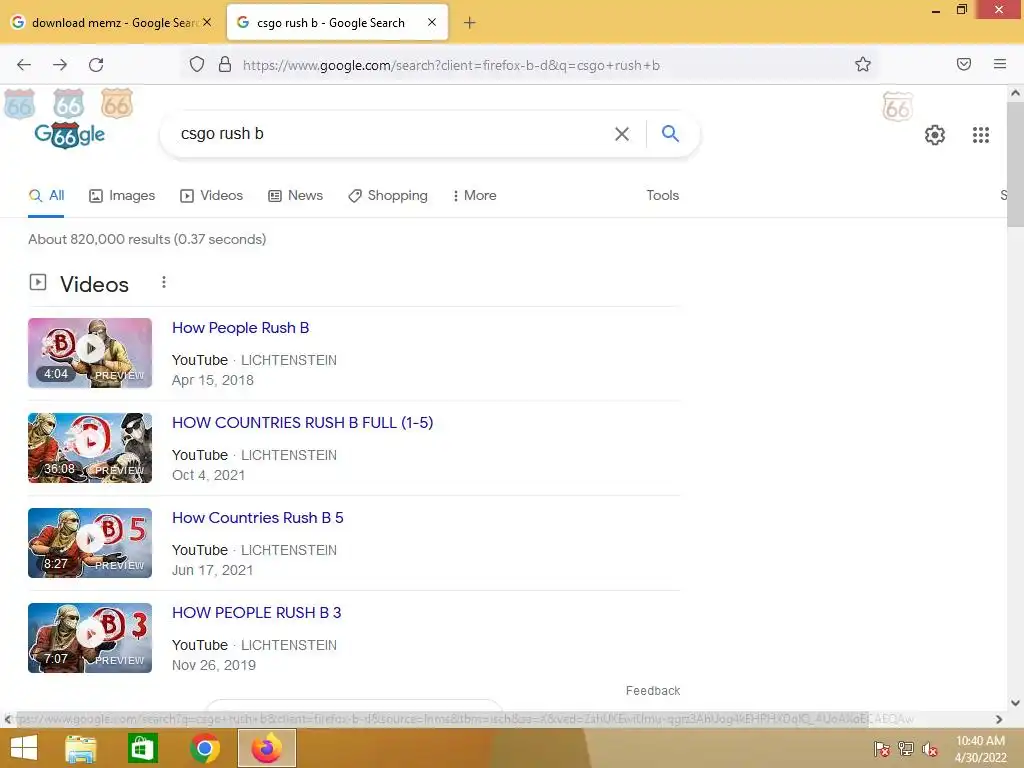
Task: Click 'Apr 15, 2018' date text
Action: (x=212, y=380)
